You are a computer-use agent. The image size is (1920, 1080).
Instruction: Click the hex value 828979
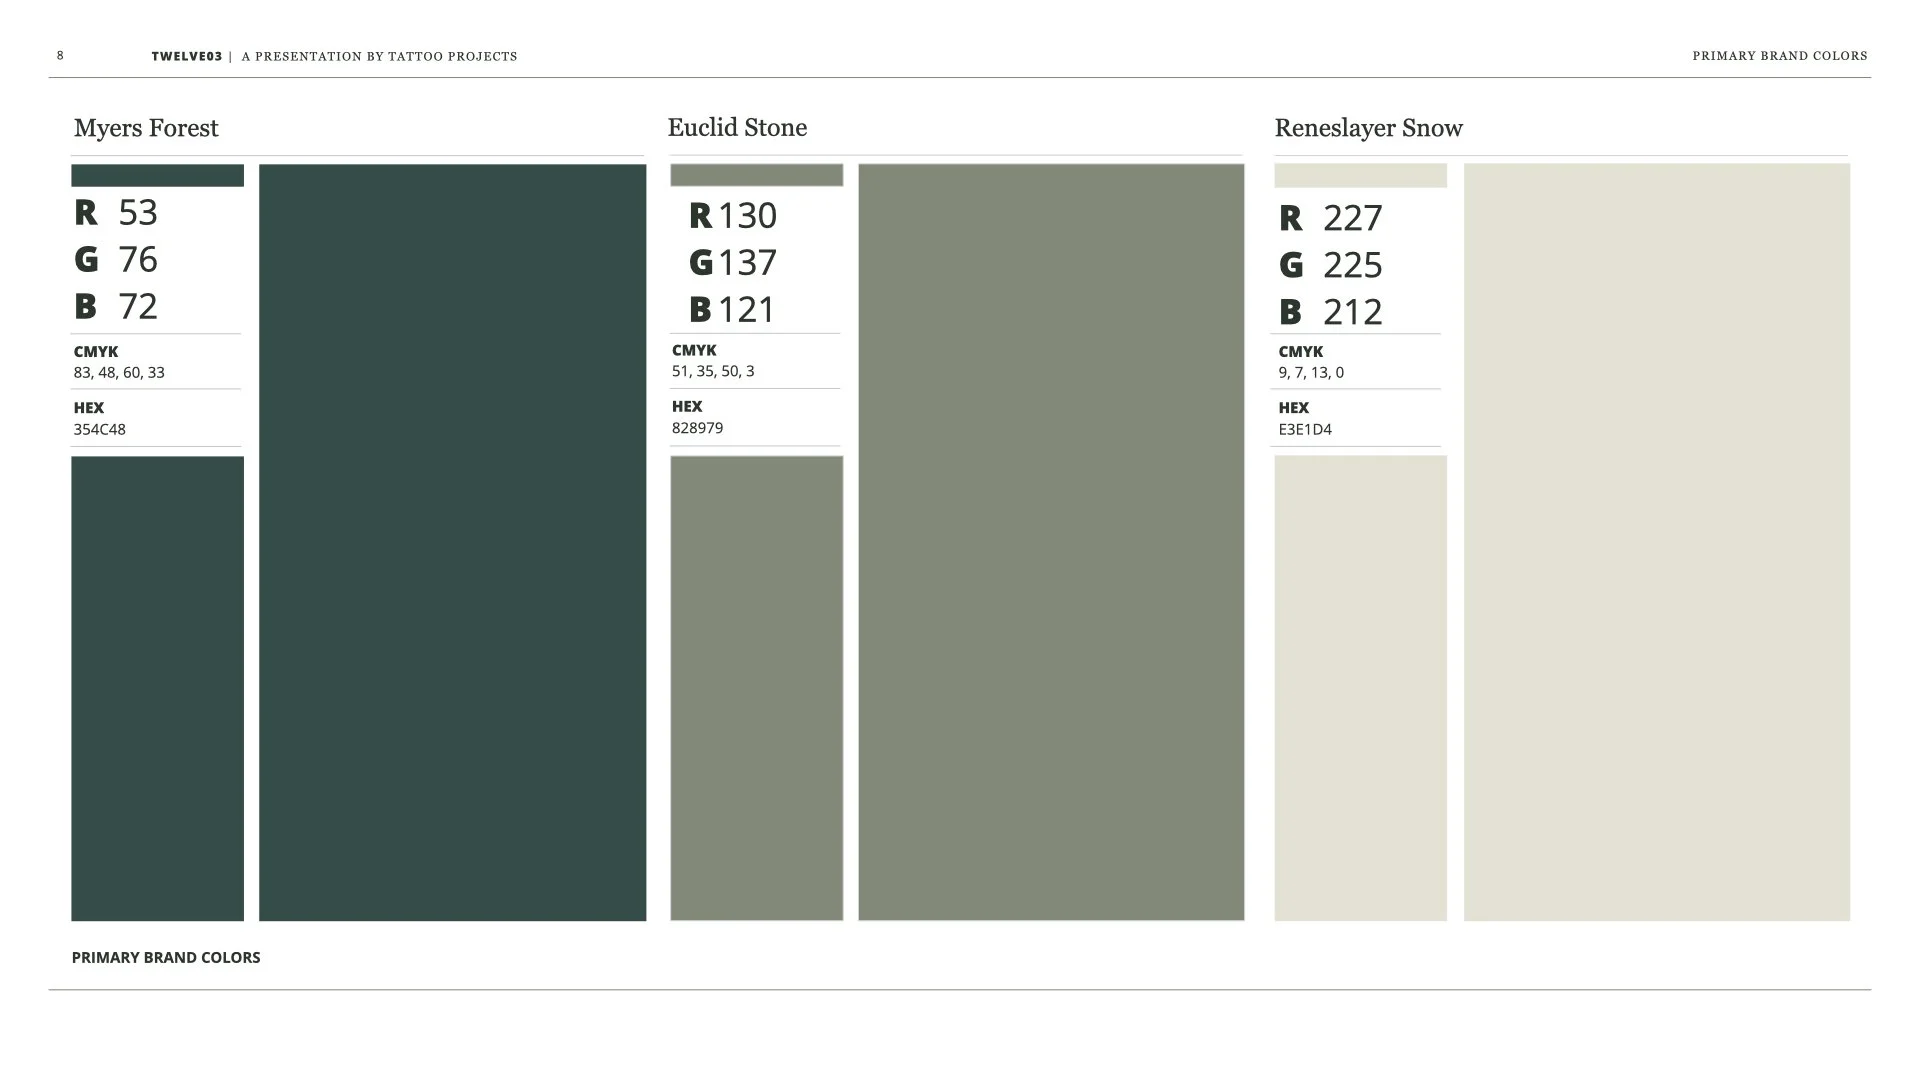point(697,428)
